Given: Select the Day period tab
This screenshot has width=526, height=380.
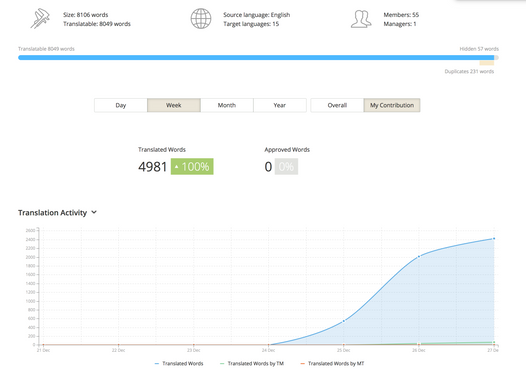Looking at the screenshot, I should 121,105.
